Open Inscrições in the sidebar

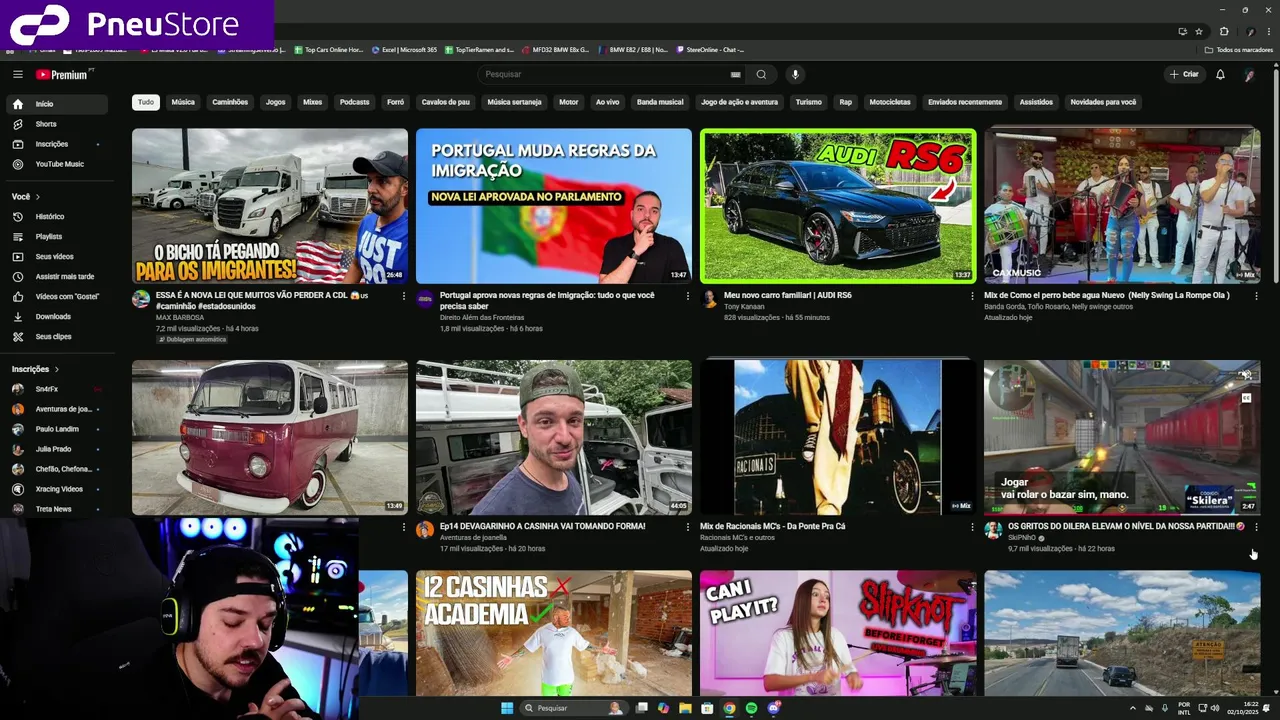tap(56, 144)
